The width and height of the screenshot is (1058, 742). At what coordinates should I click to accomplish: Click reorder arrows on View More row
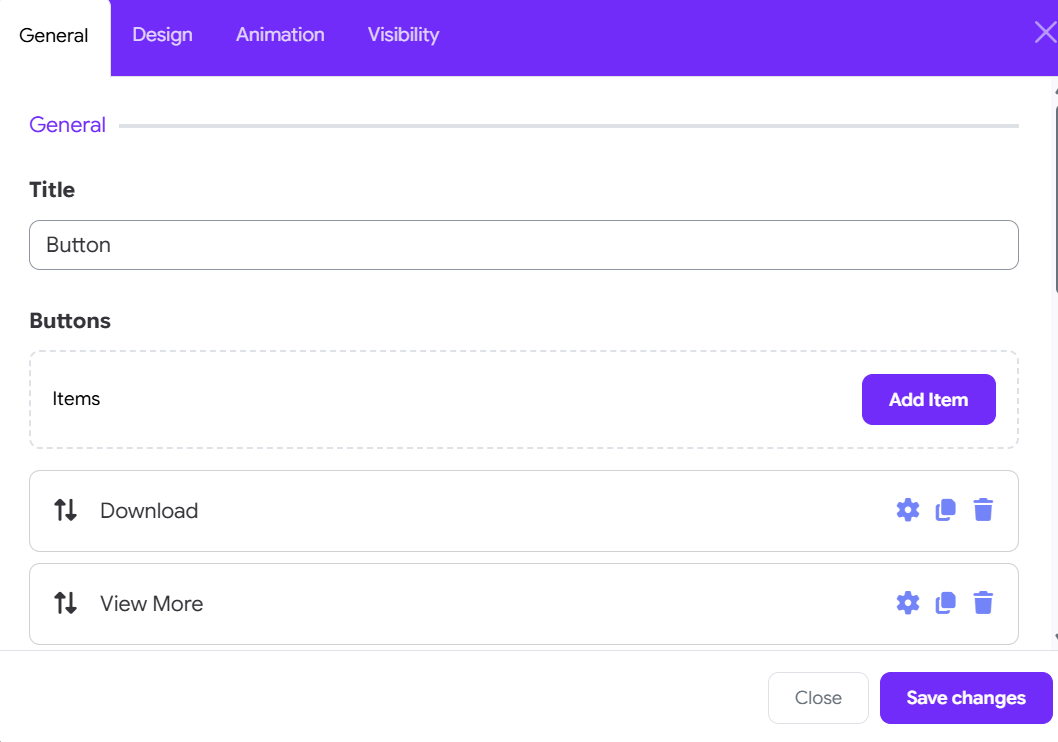pos(65,603)
